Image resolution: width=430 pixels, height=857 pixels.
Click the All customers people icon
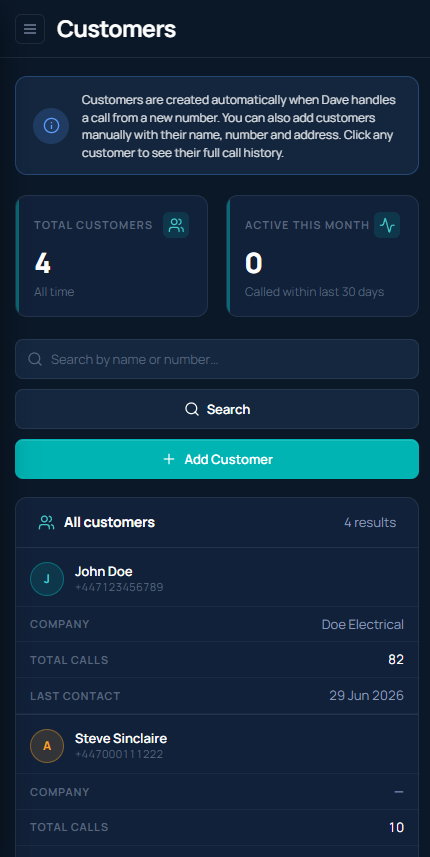pos(46,523)
